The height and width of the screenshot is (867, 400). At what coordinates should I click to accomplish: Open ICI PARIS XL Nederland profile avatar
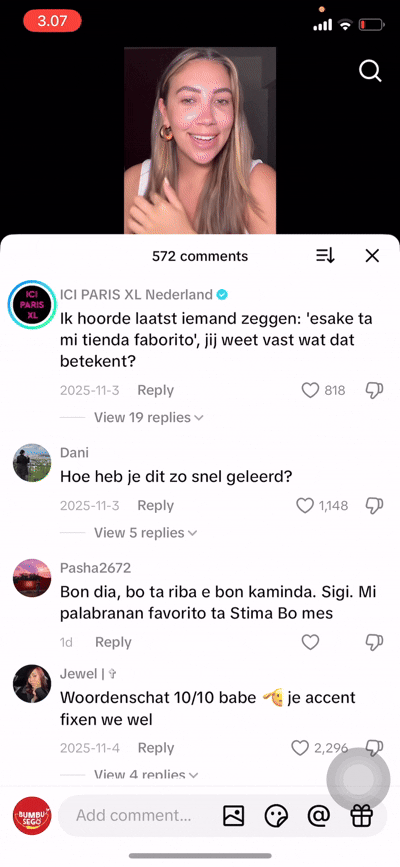(32, 305)
